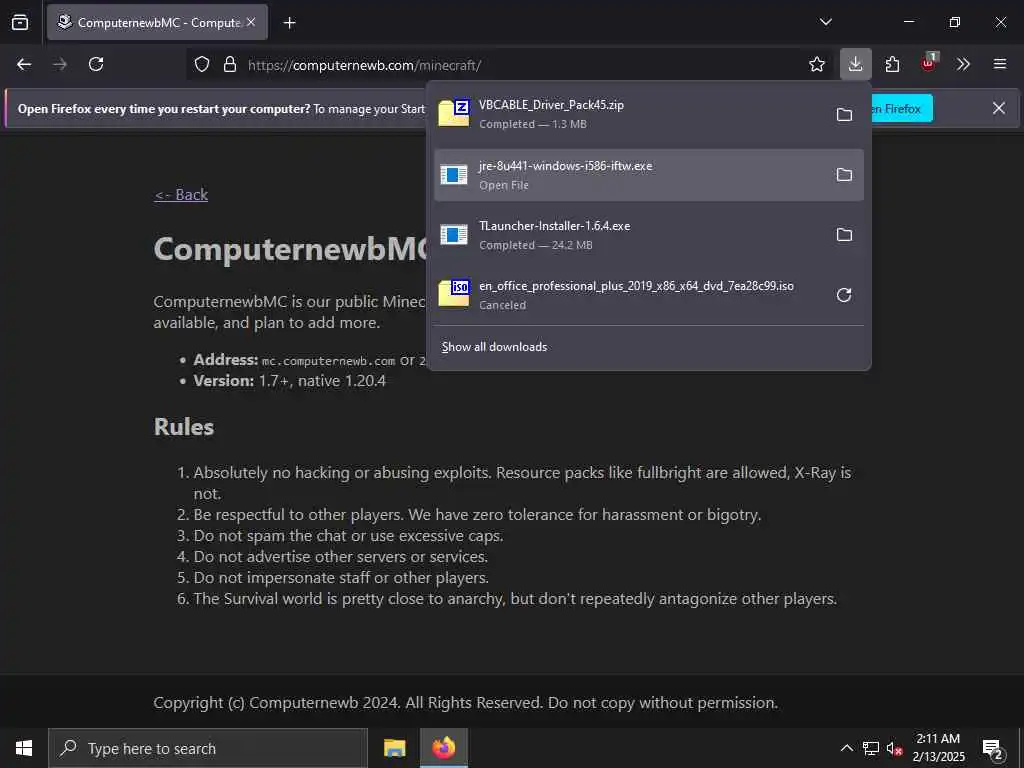Open the tracking protection shield icon
The width and height of the screenshot is (1024, 768).
202,64
